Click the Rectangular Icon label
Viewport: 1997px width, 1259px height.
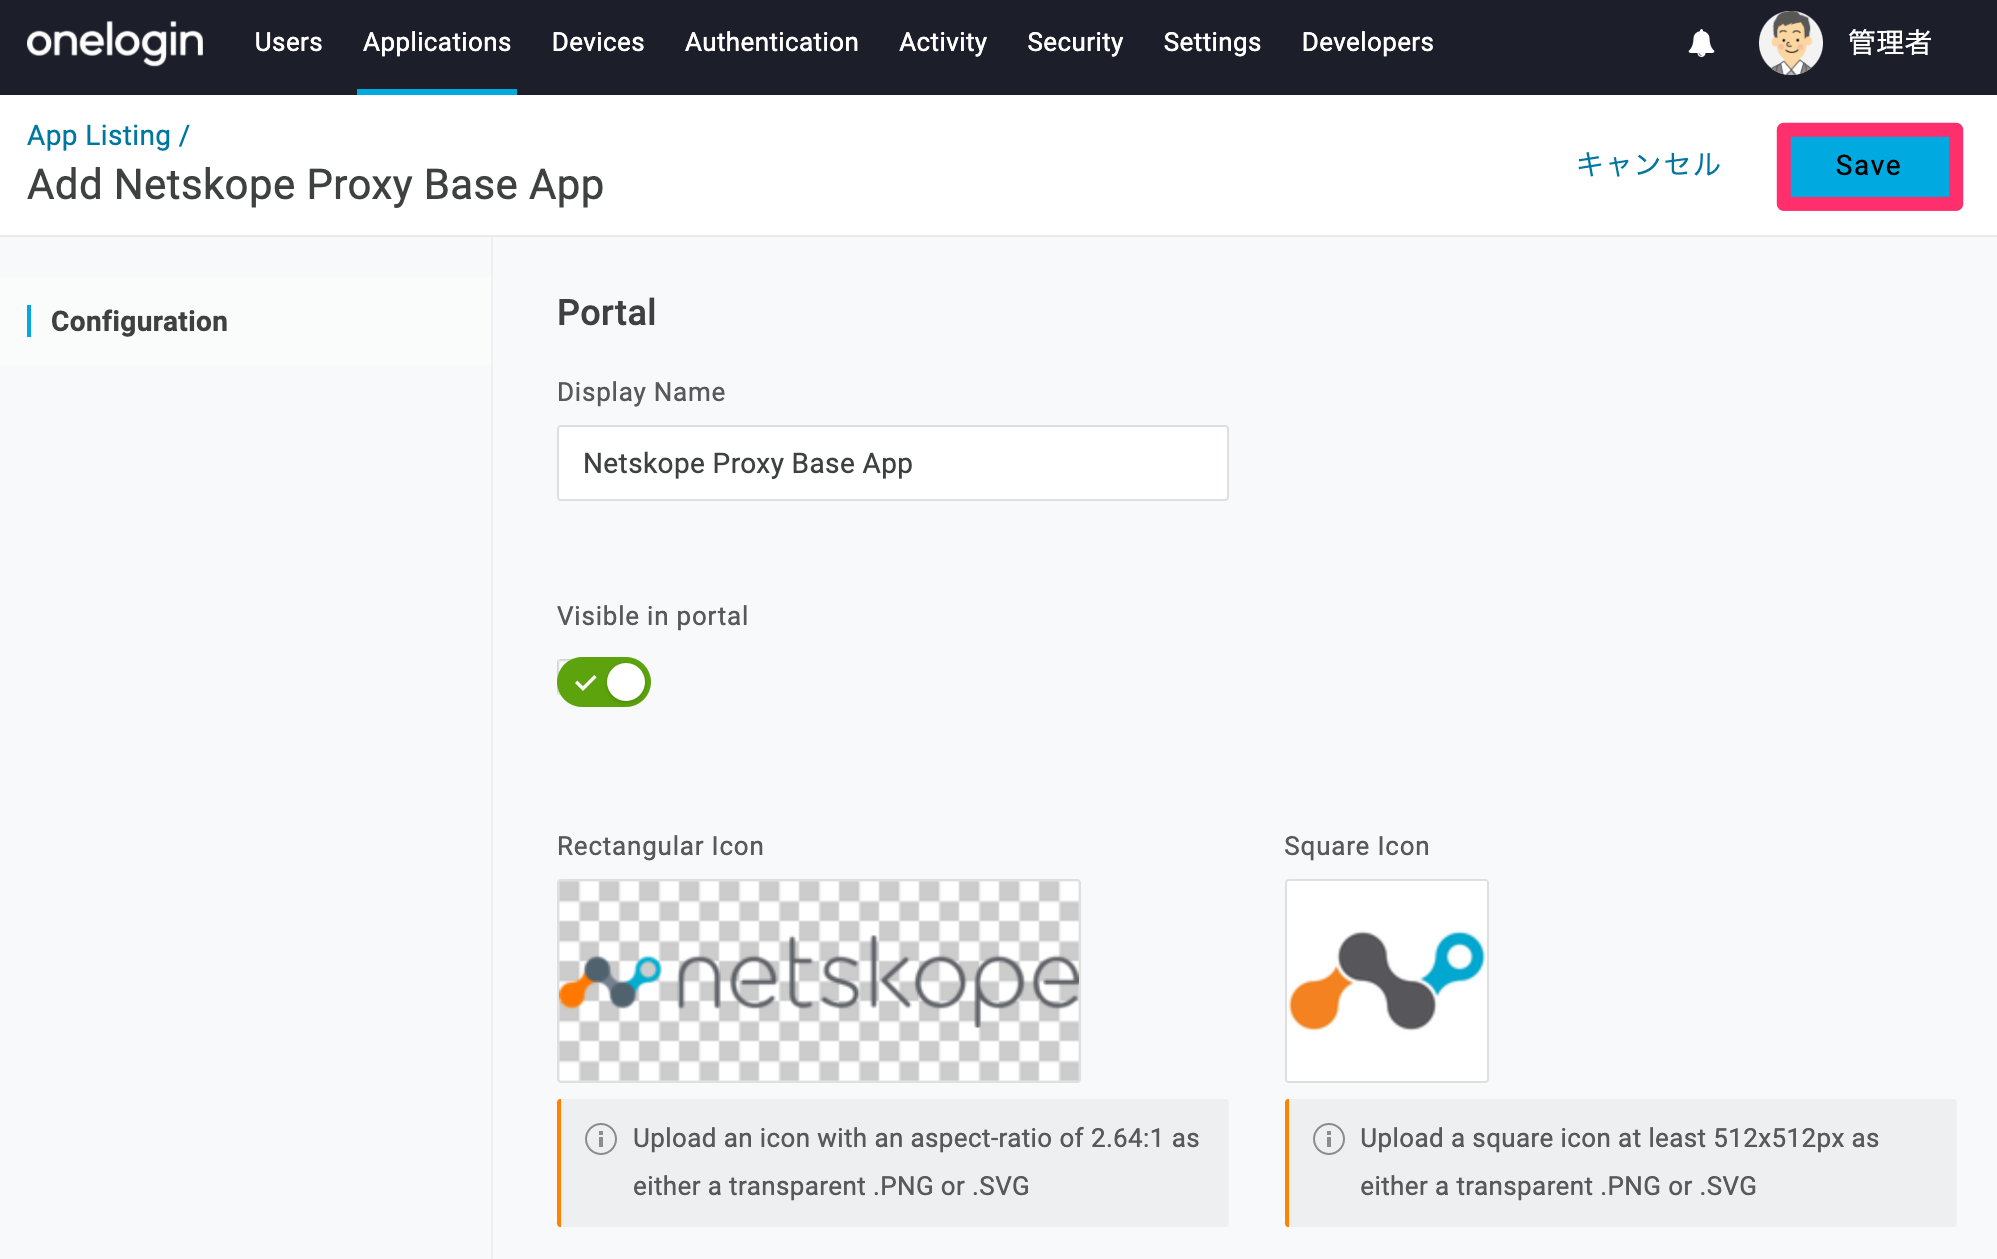pos(660,846)
